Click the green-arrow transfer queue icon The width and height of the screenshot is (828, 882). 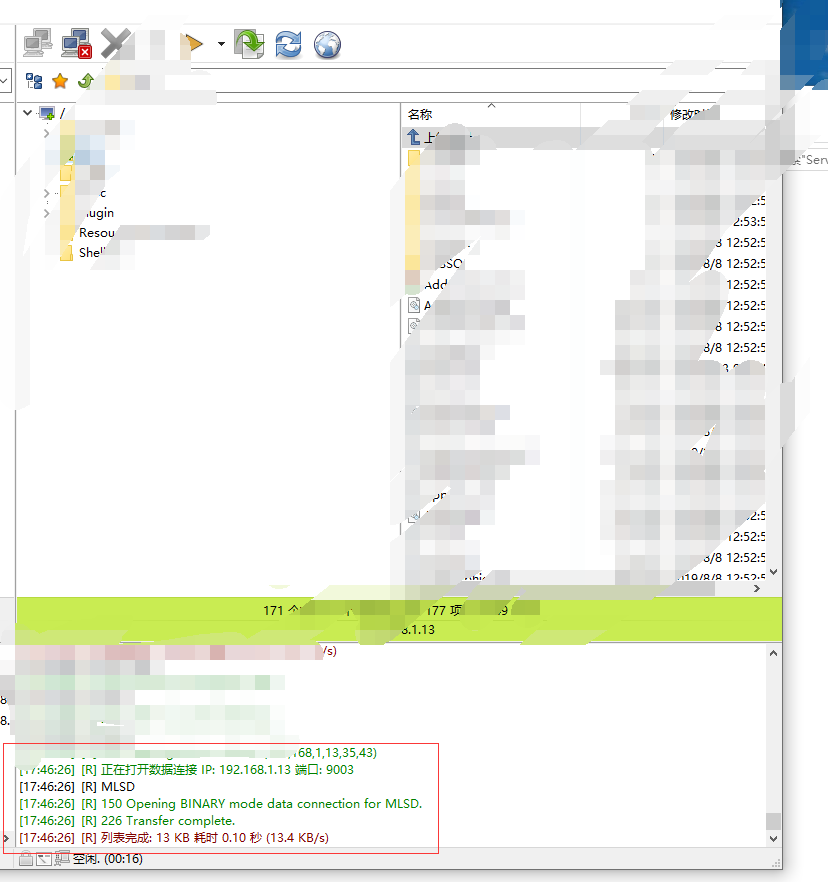tap(249, 44)
